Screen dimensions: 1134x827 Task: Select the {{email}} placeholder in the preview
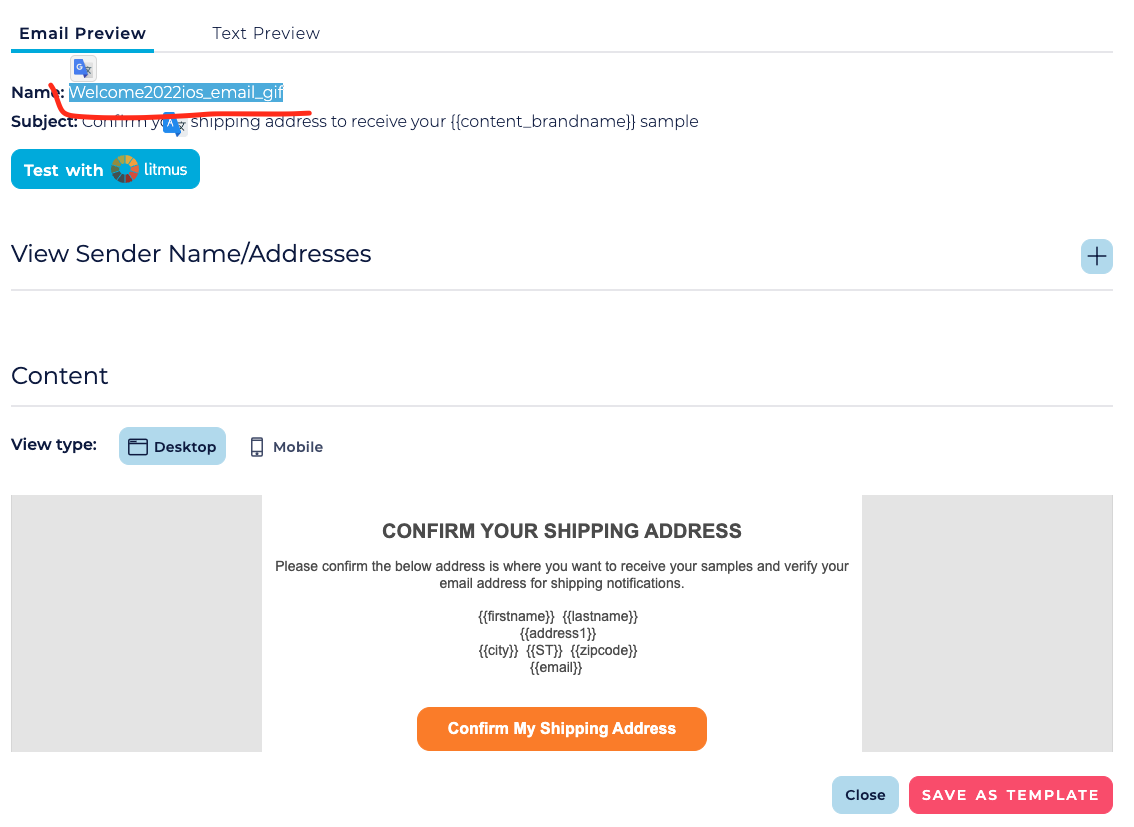click(556, 667)
